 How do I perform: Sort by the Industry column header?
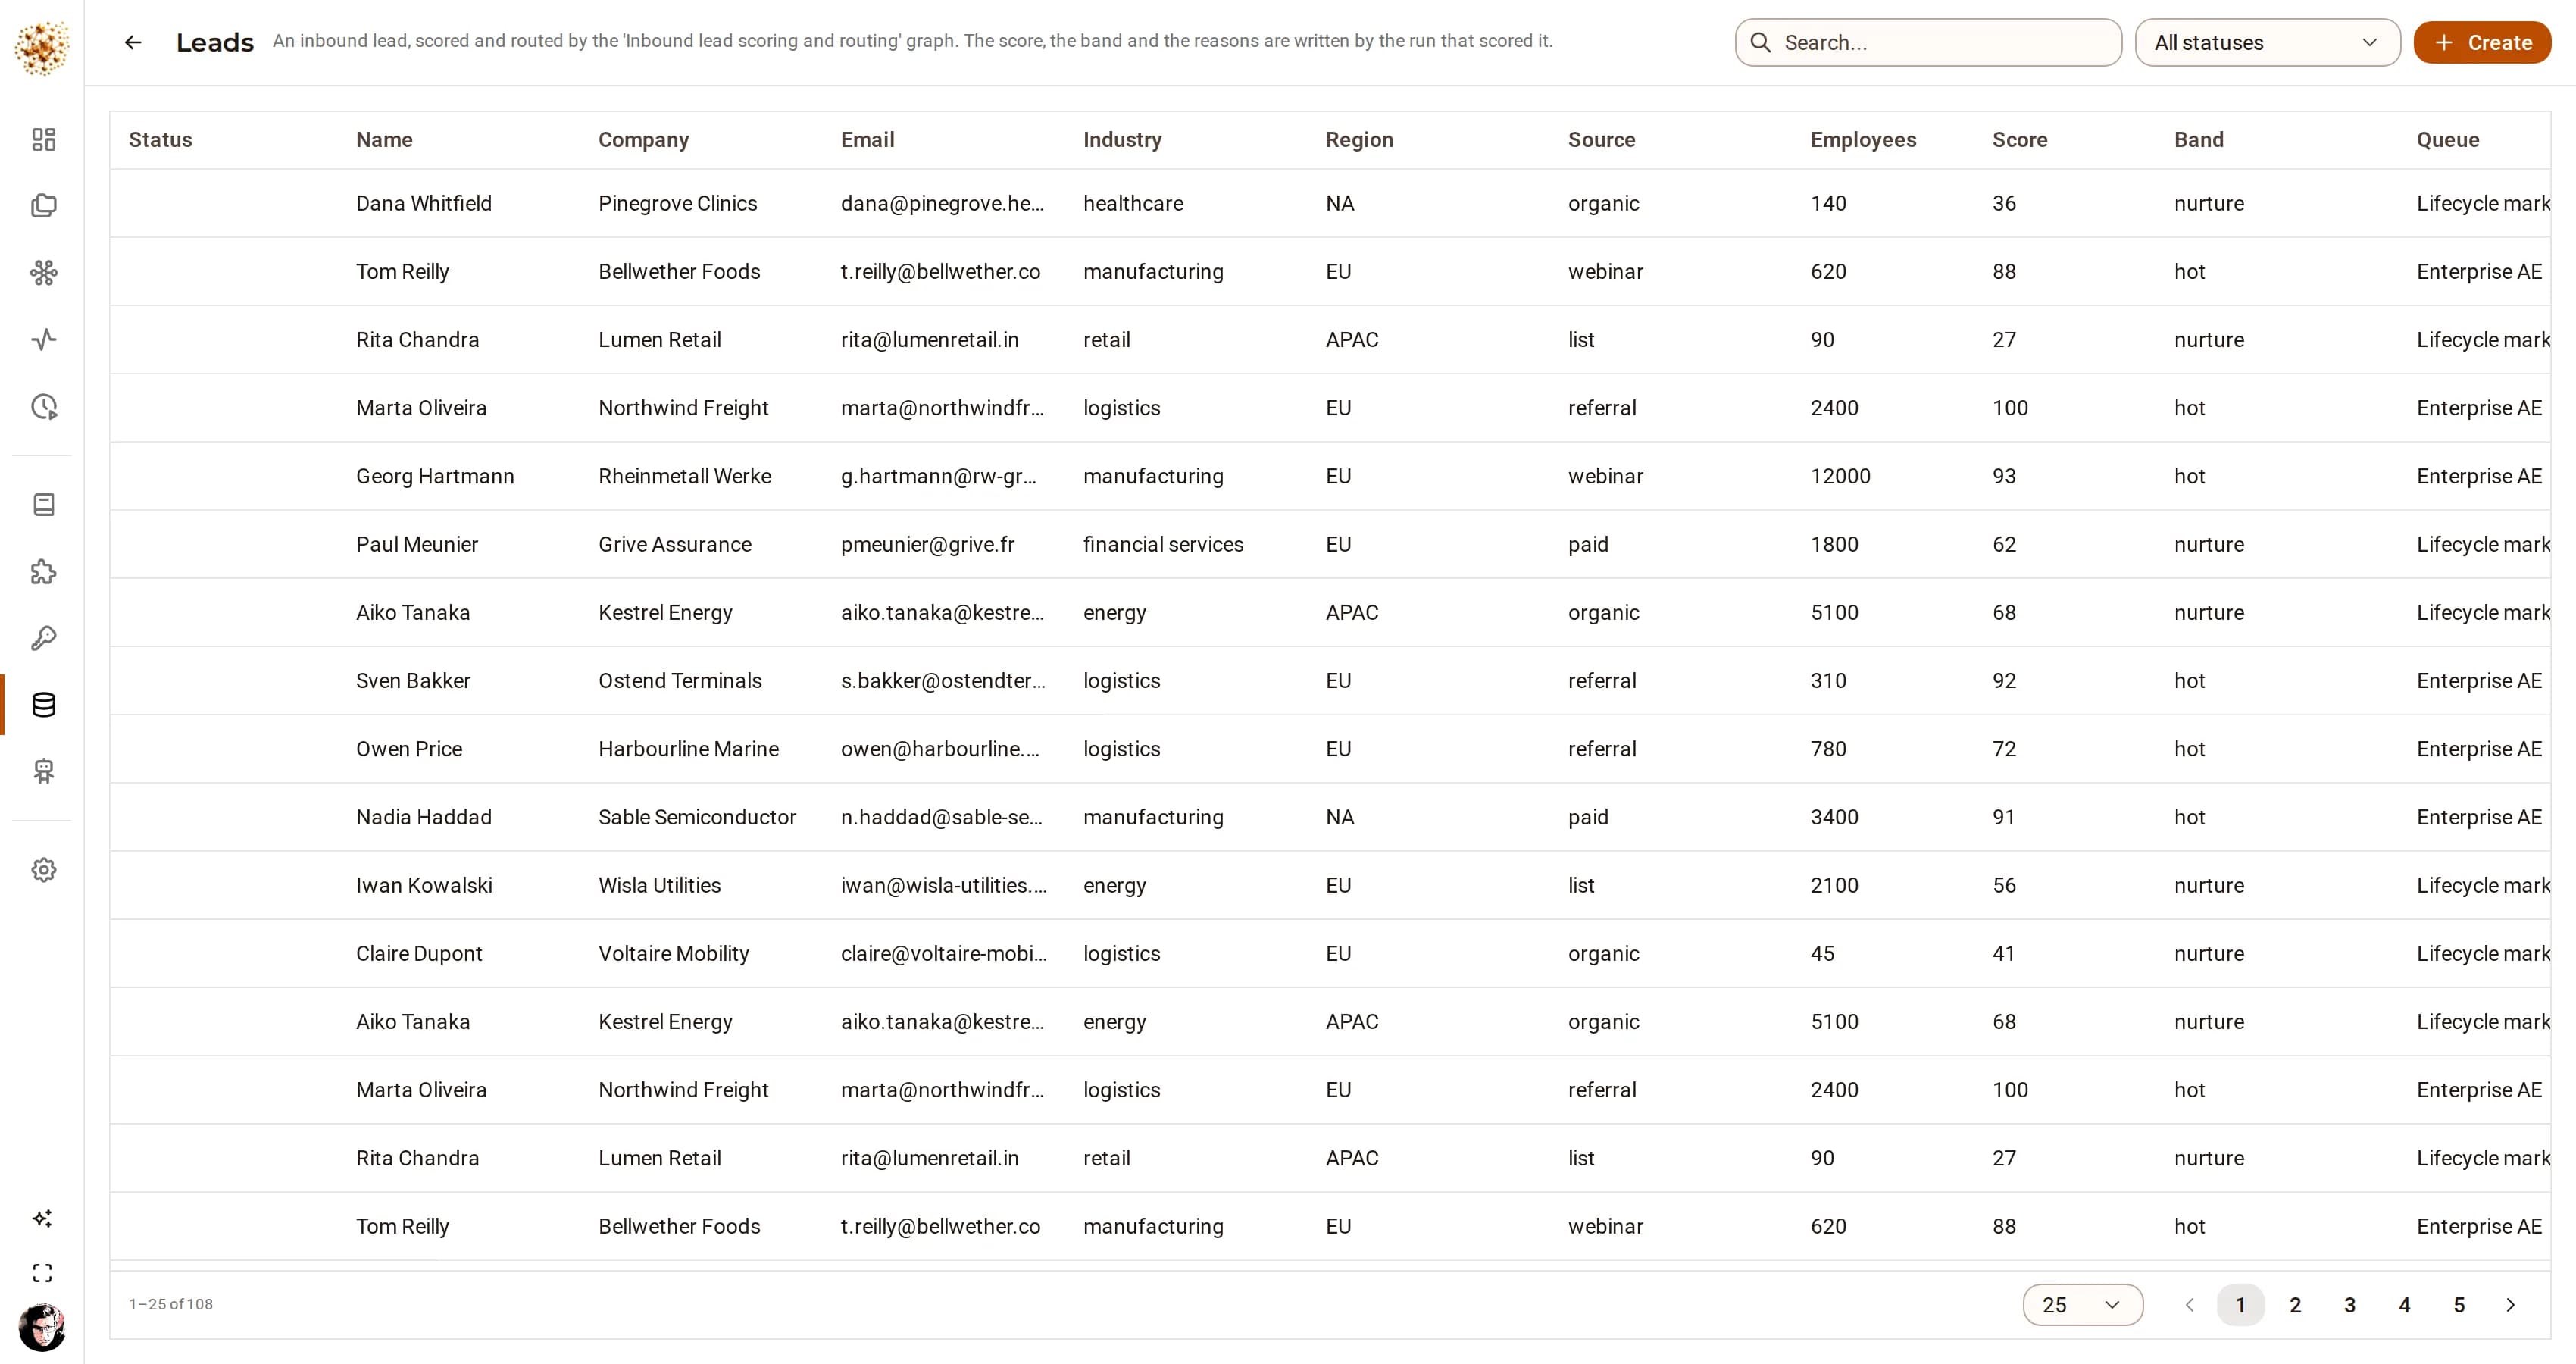point(1122,140)
